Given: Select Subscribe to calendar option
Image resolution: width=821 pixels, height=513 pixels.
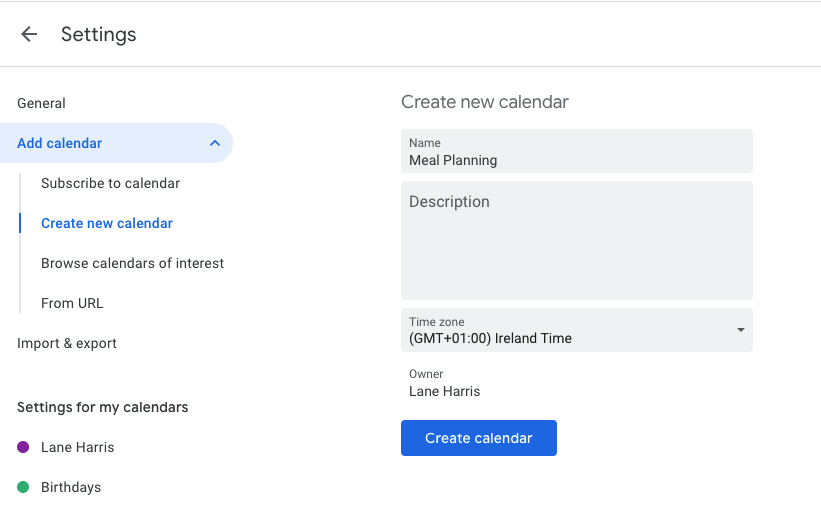Looking at the screenshot, I should click(x=110, y=183).
